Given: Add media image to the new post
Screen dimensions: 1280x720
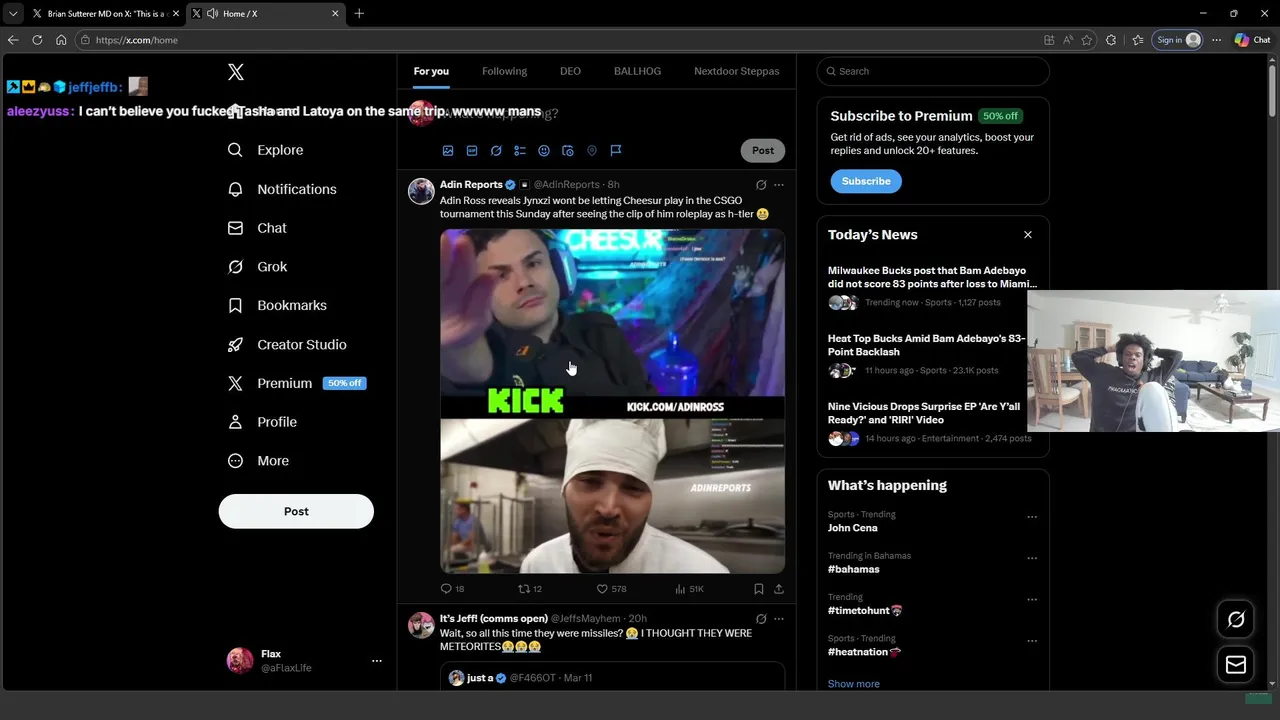Looking at the screenshot, I should (x=448, y=151).
